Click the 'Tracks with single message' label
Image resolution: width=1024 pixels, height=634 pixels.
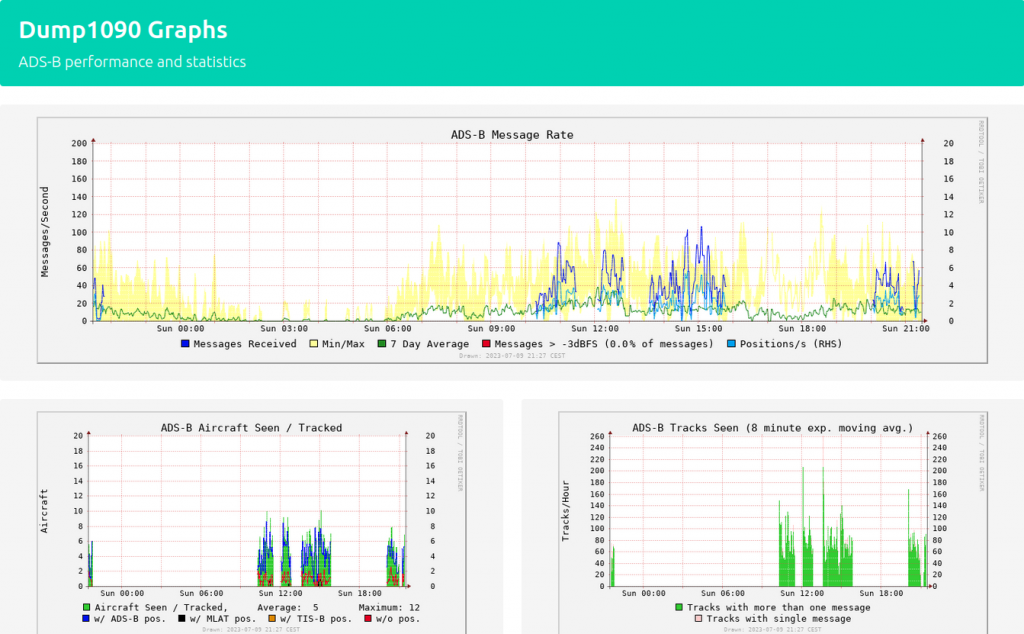pos(778,618)
